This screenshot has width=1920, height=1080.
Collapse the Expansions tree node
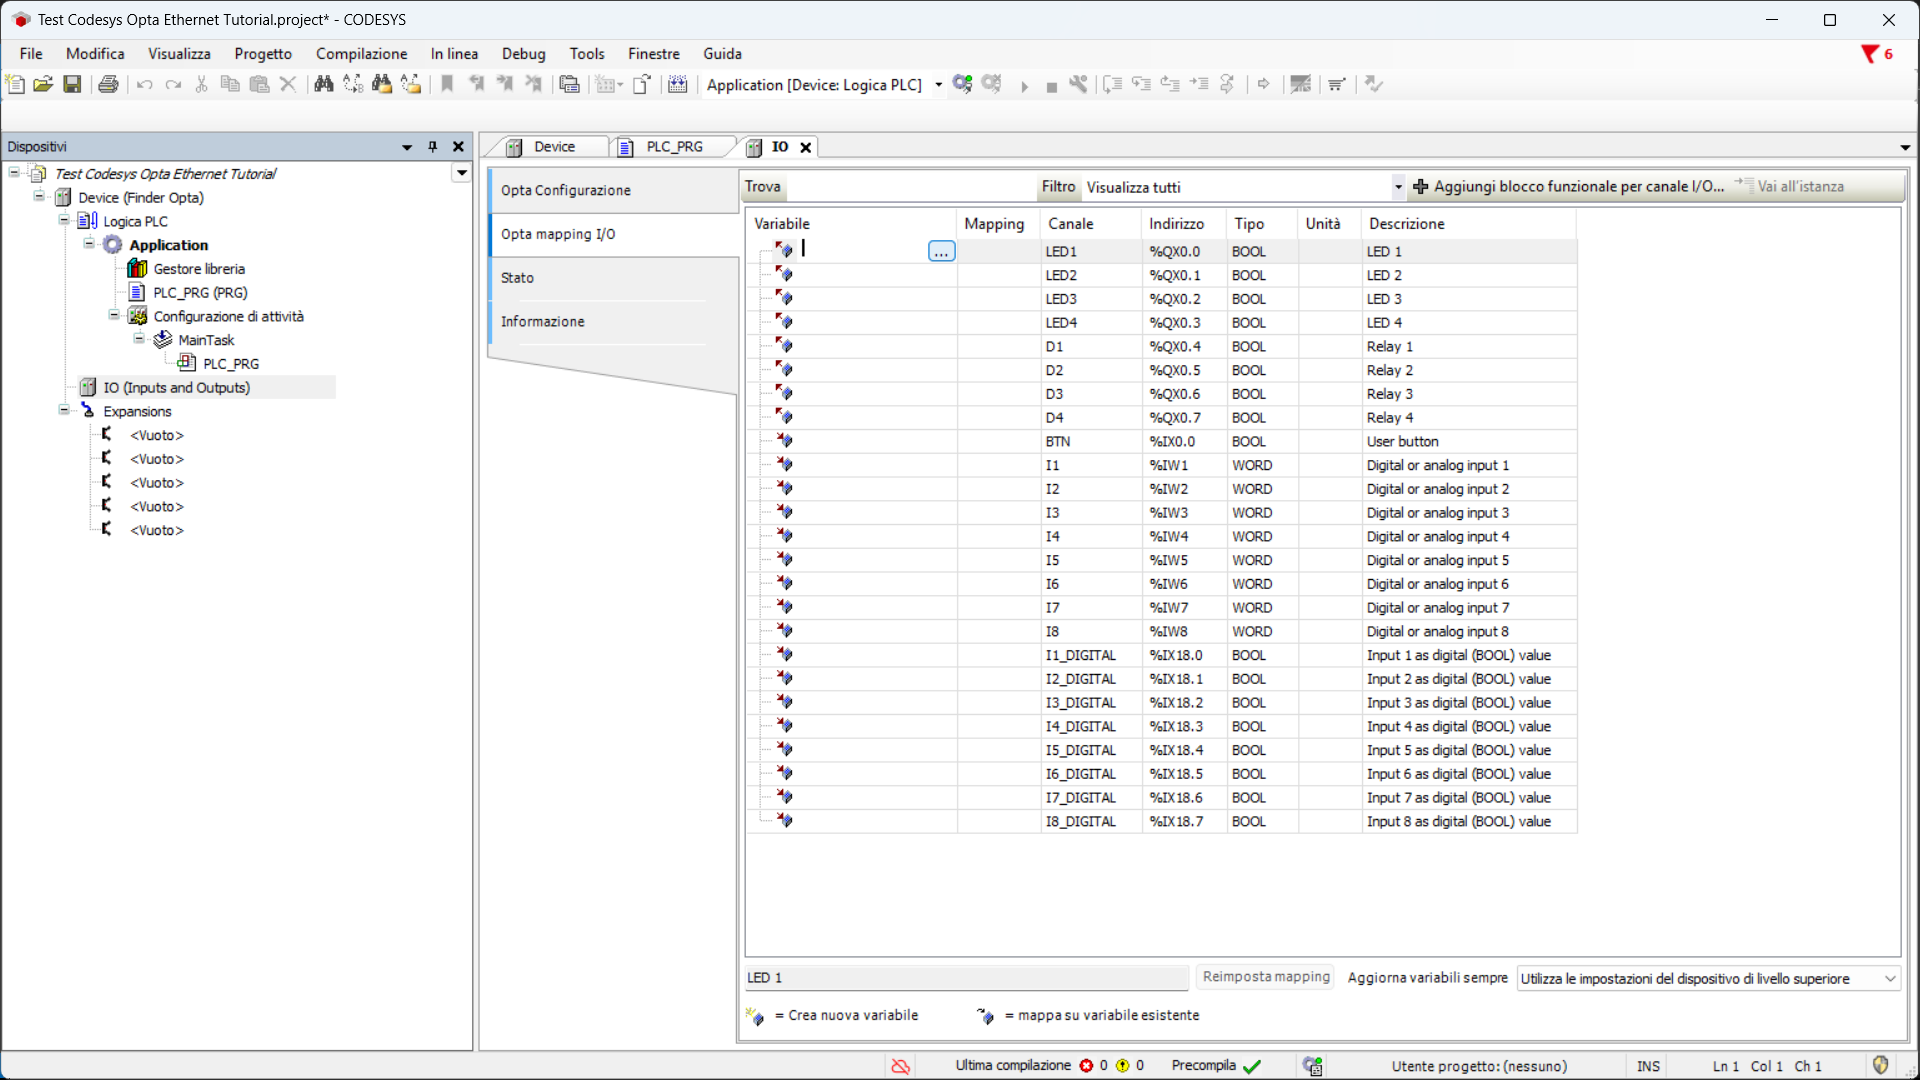(64, 411)
